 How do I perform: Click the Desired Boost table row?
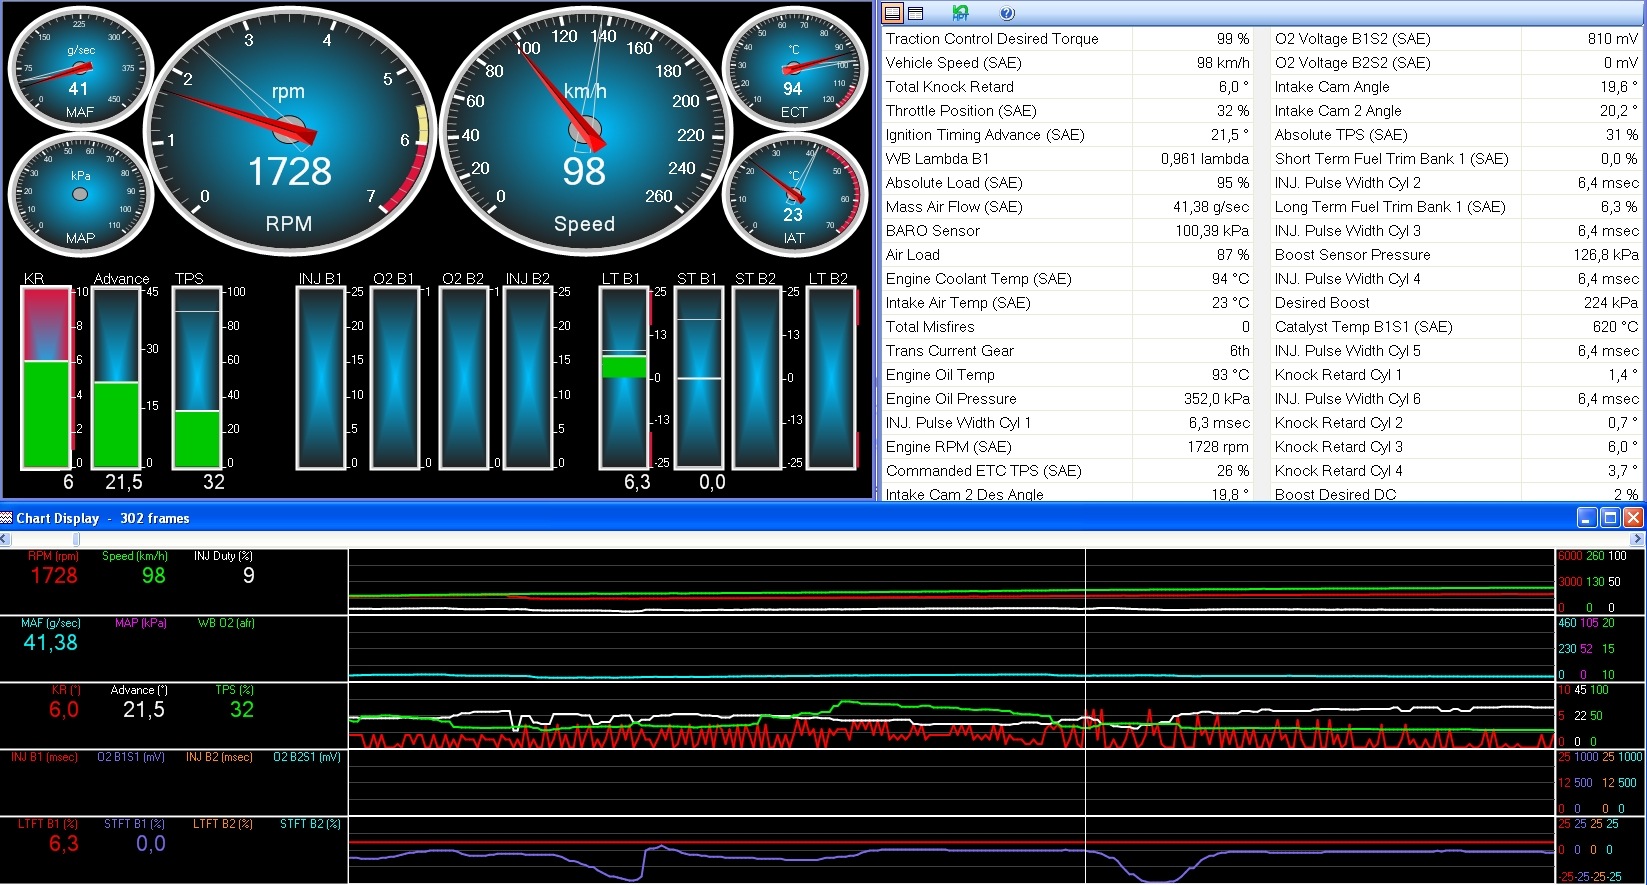pyautogui.click(x=1457, y=303)
